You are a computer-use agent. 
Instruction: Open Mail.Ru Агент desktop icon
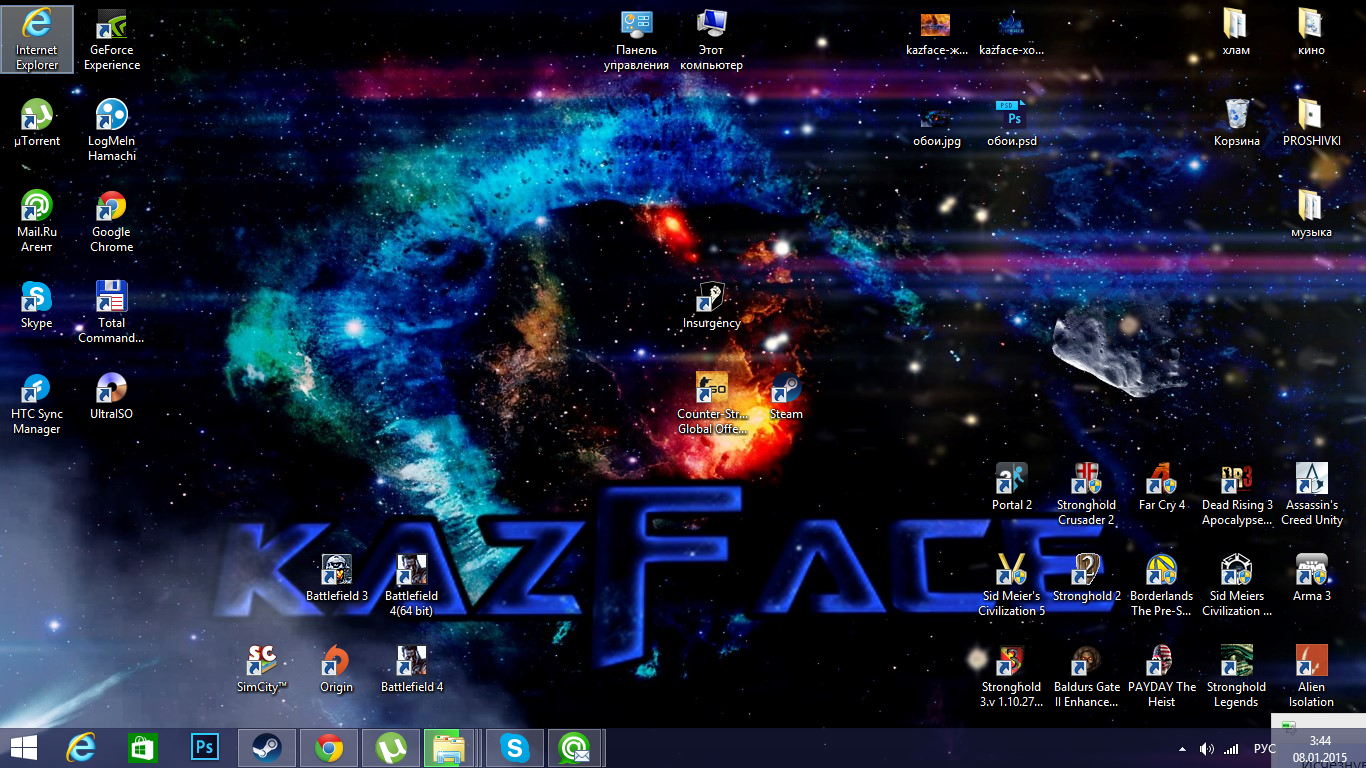pos(37,220)
